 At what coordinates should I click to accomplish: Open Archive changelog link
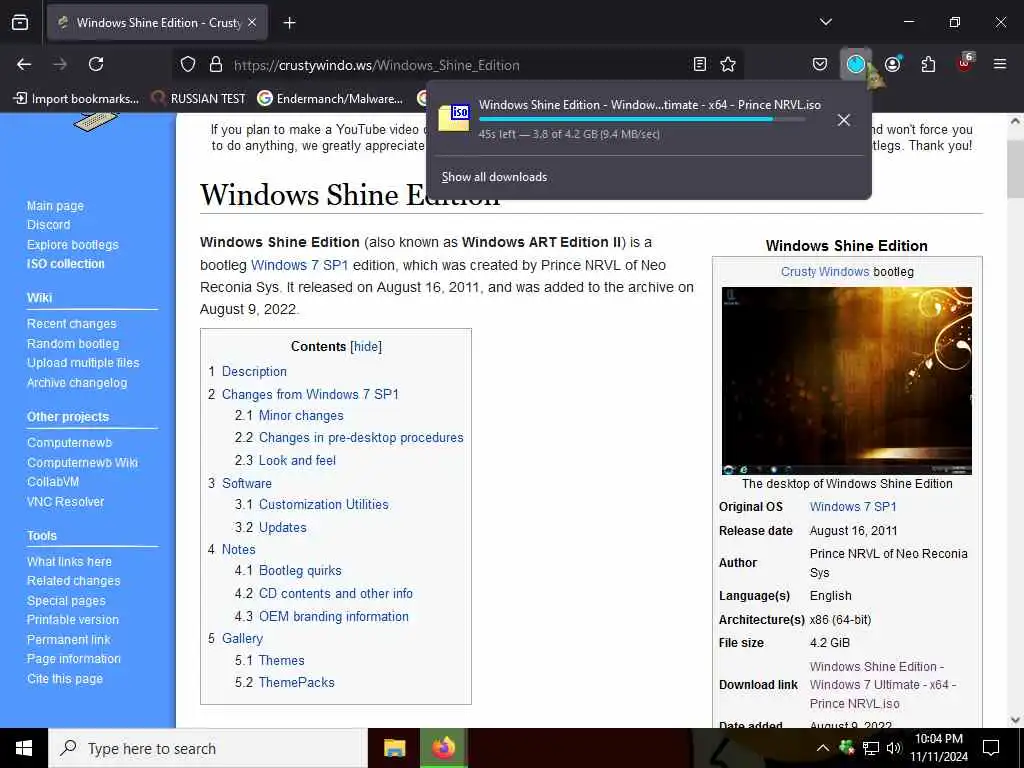tap(77, 383)
